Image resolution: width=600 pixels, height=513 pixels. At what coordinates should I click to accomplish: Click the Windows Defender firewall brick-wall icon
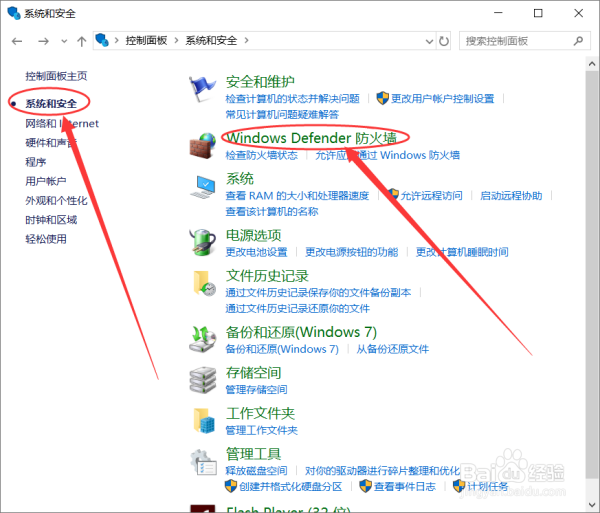pos(202,146)
